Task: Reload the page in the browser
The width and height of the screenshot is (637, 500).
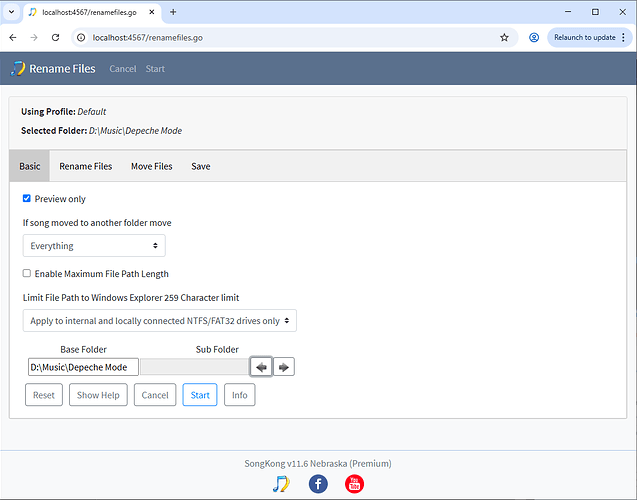Action: coord(55,37)
